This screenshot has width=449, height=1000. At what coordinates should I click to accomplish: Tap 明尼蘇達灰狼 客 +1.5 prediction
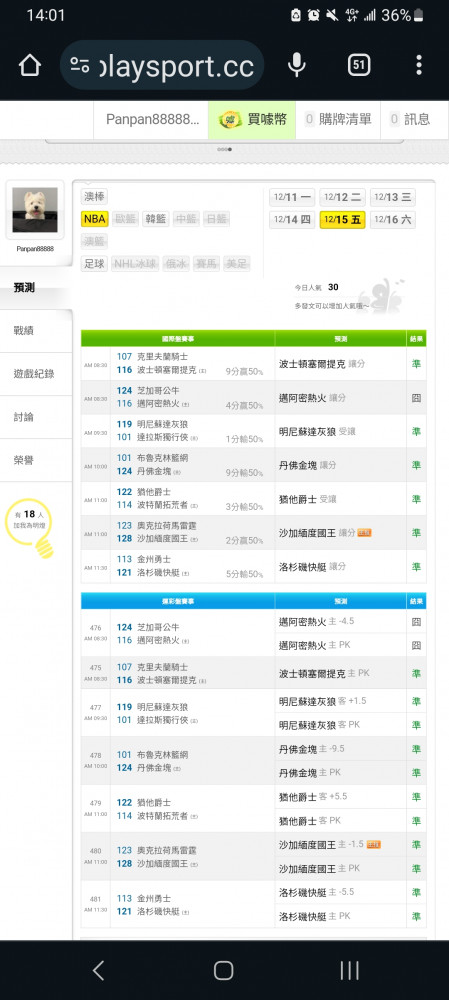pos(322,701)
